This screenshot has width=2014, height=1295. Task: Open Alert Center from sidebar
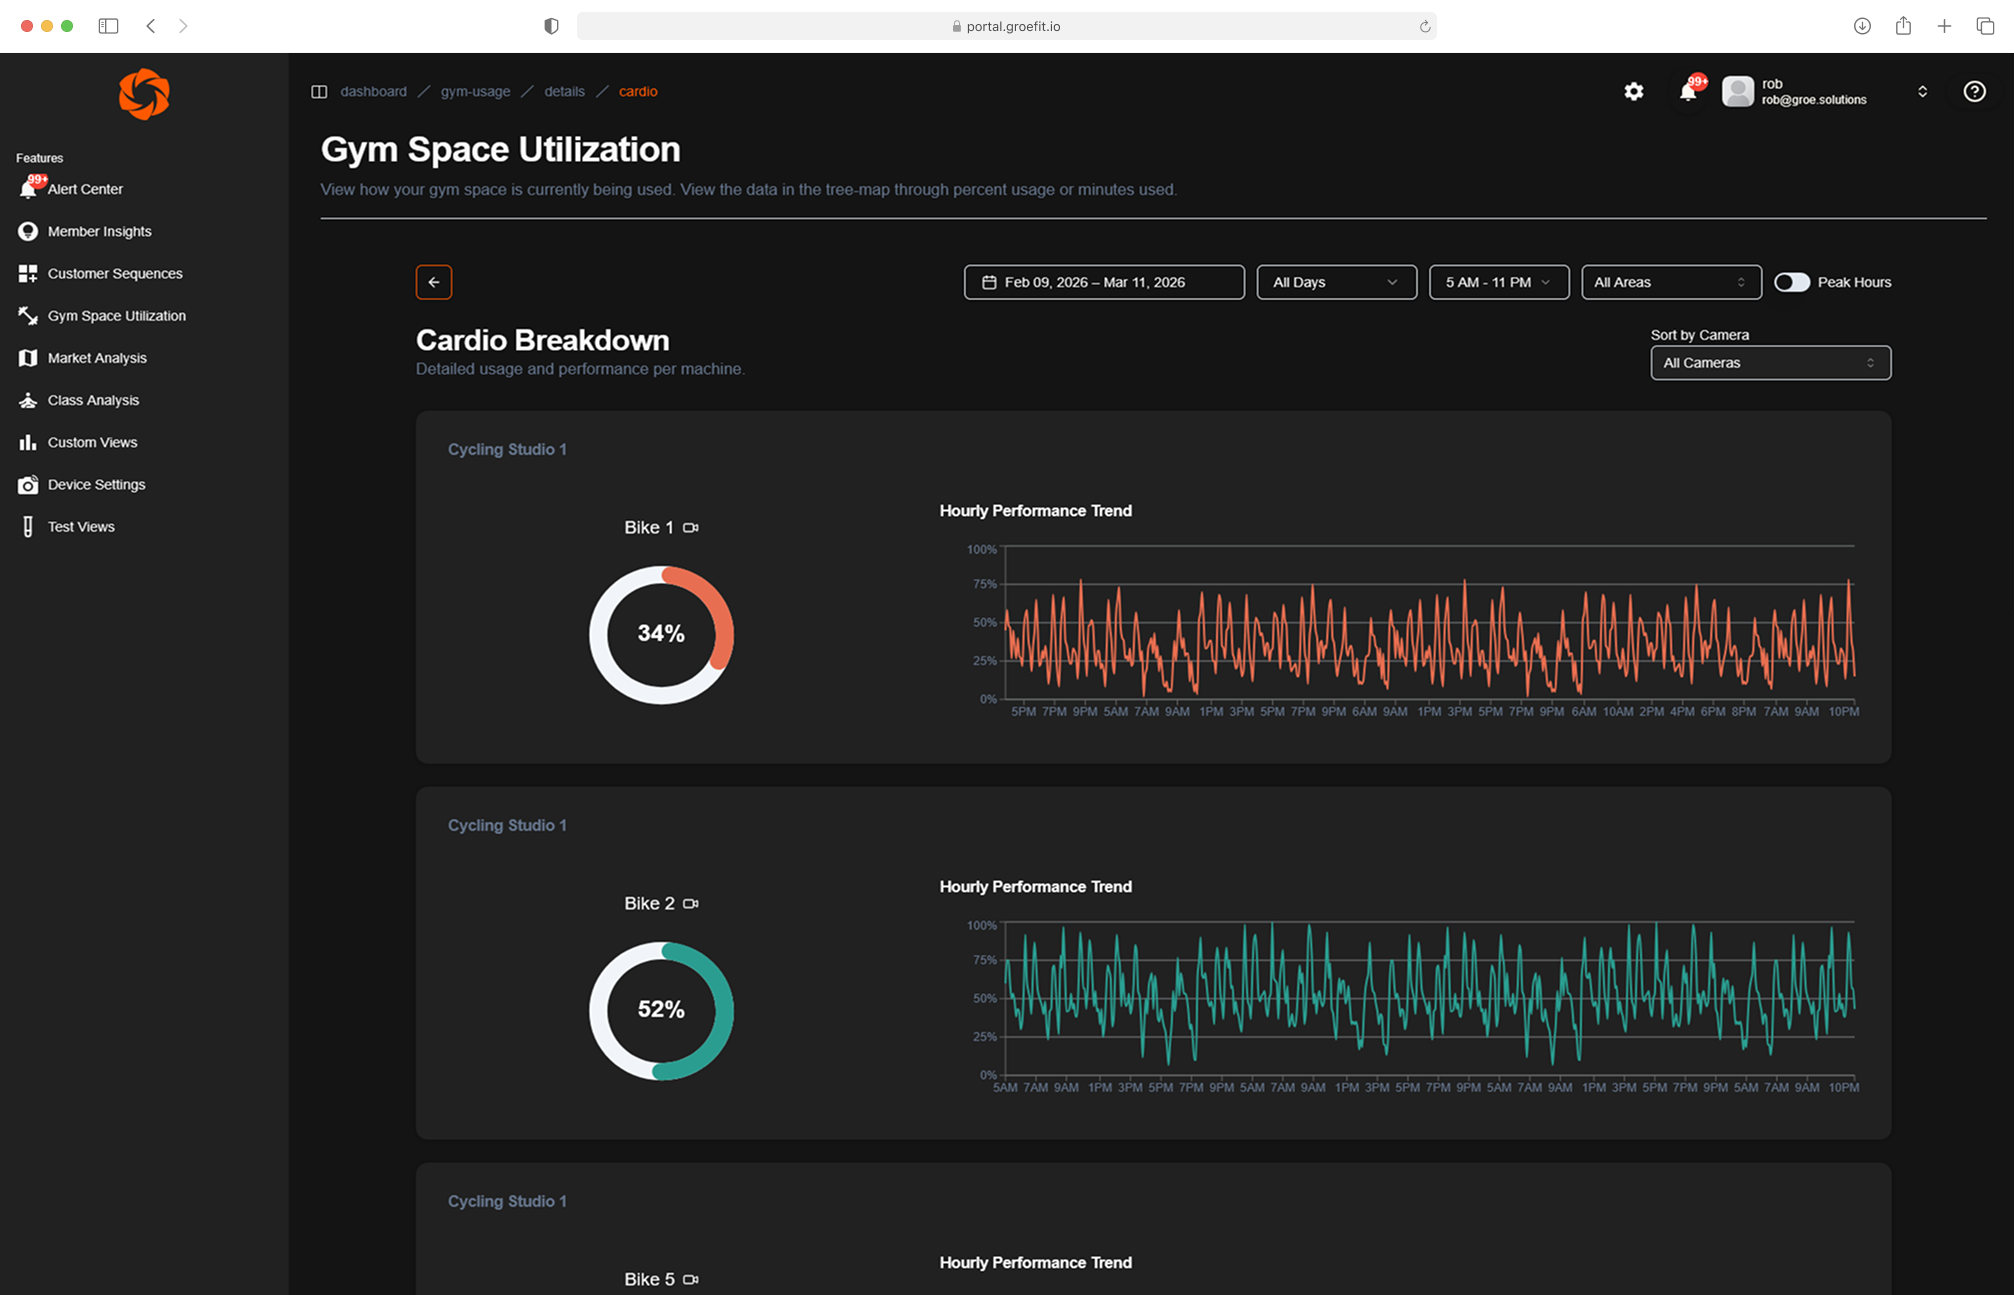[x=85, y=189]
